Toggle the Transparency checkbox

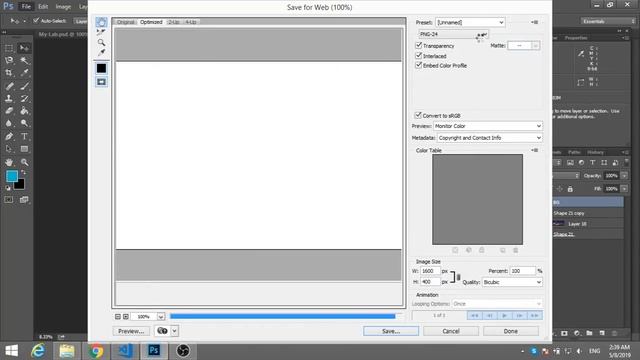(x=418, y=45)
